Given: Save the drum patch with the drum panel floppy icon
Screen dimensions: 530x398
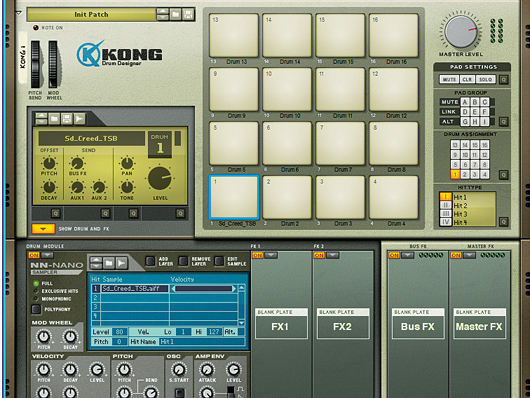Looking at the screenshot, I should pyautogui.click(x=67, y=118).
